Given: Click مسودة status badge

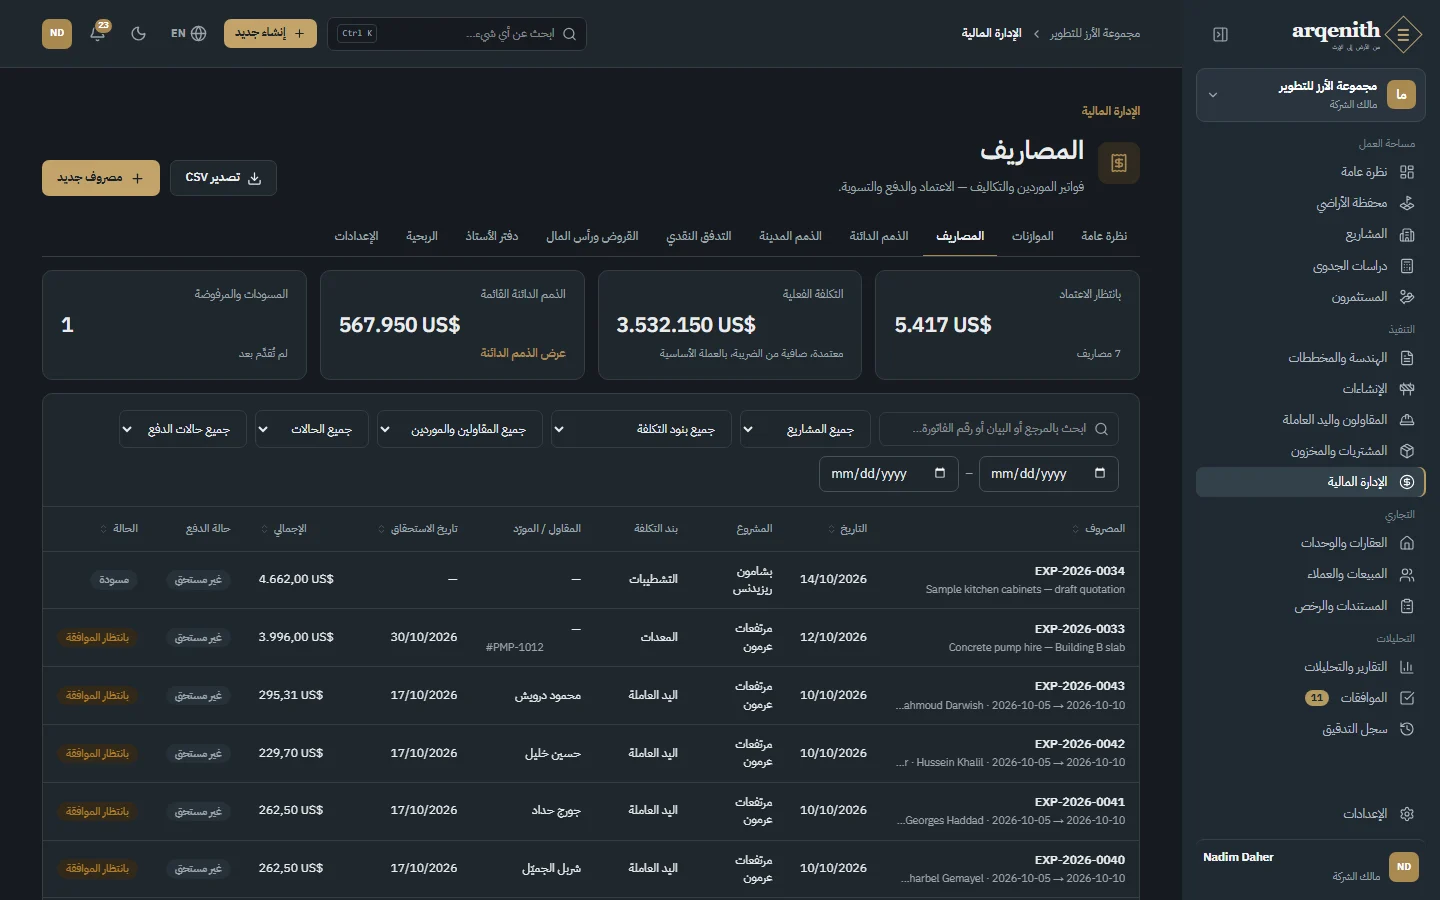Looking at the screenshot, I should pyautogui.click(x=114, y=580).
